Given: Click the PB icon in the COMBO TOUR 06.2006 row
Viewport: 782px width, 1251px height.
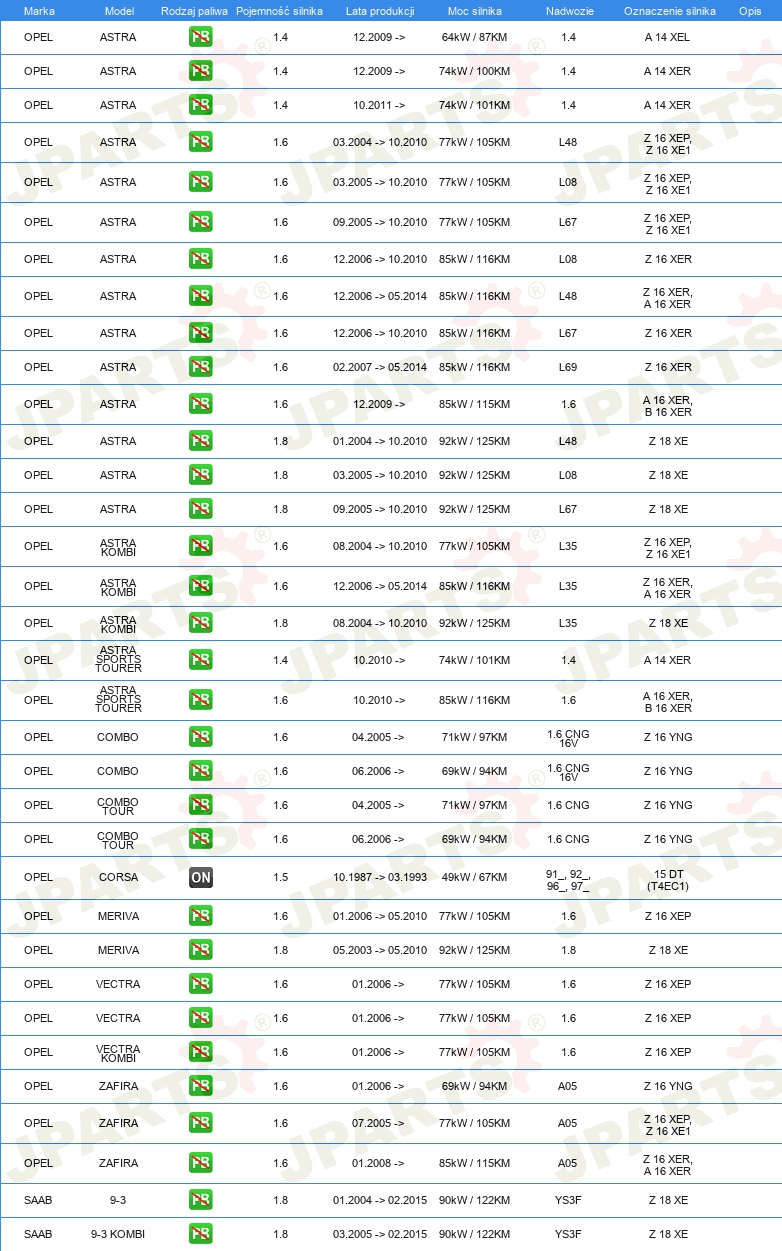Looking at the screenshot, I should 201,839.
